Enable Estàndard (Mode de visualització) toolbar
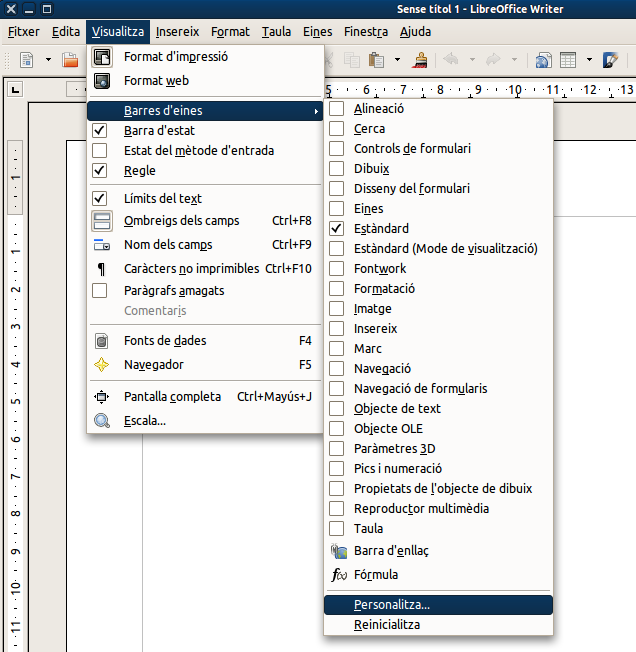Image resolution: width=636 pixels, height=652 pixels. tap(438, 249)
